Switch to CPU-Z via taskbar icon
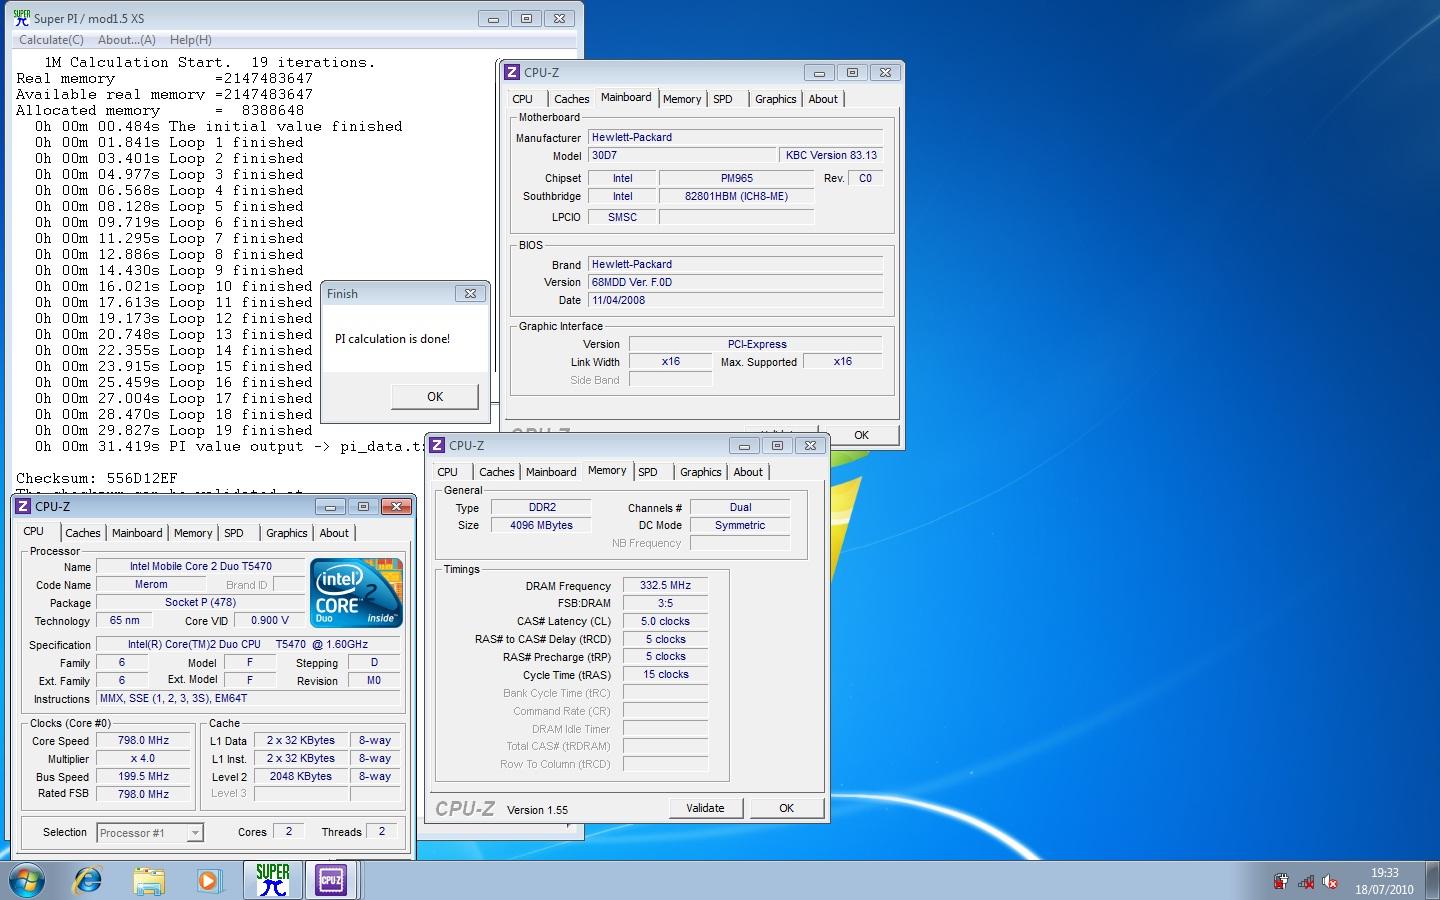The image size is (1440, 900). (331, 880)
